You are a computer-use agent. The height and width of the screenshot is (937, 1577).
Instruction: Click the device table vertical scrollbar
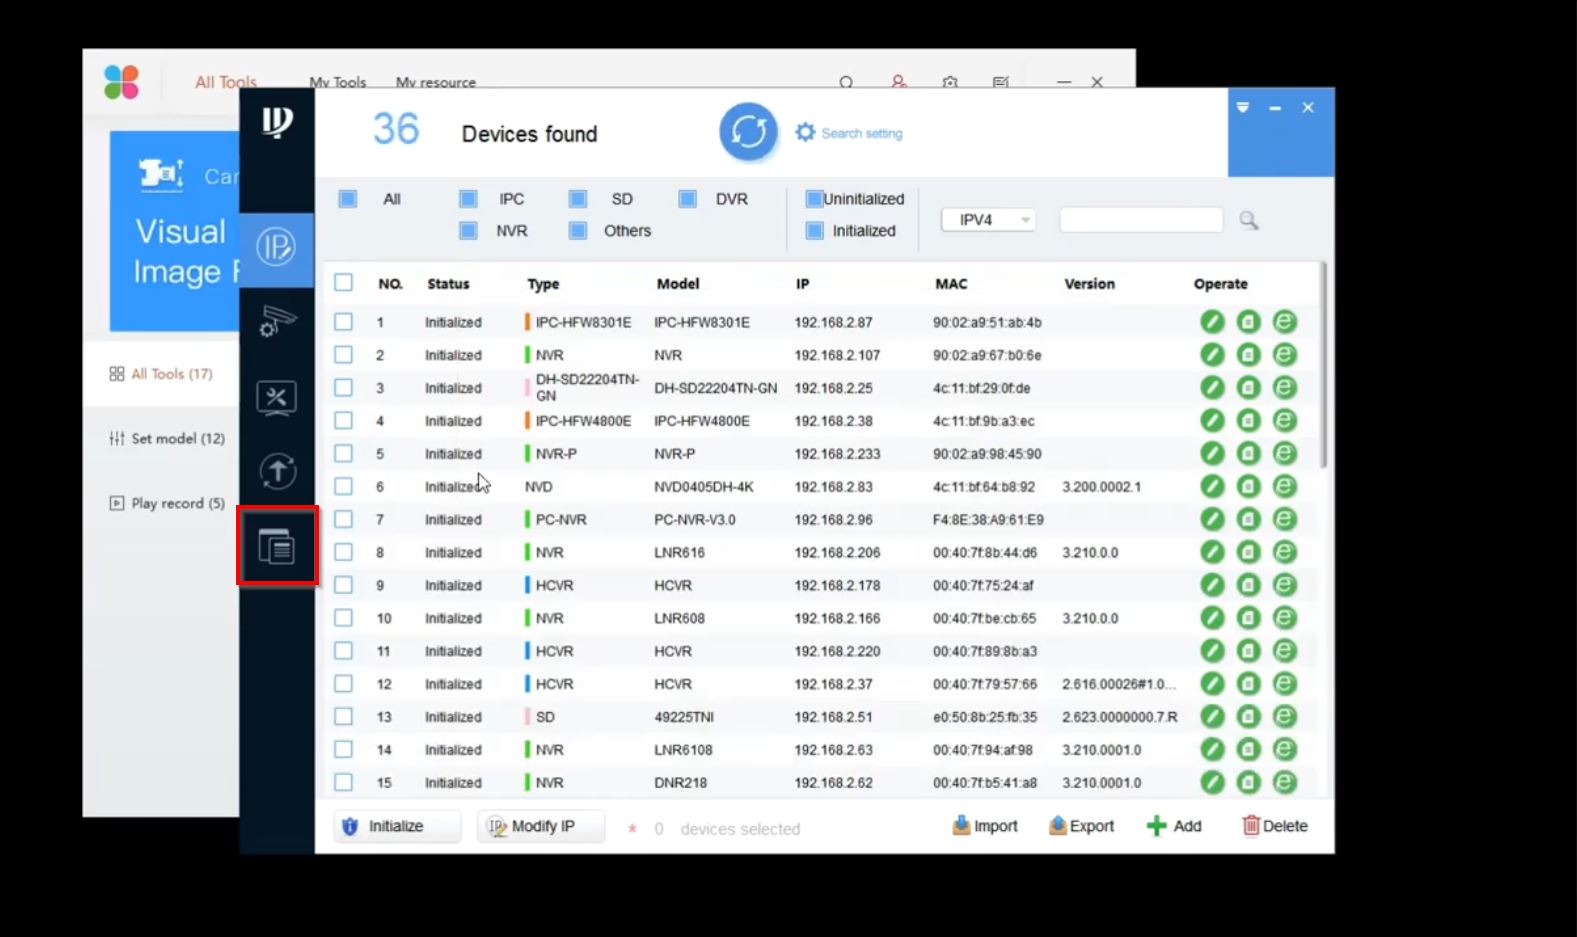[1323, 365]
